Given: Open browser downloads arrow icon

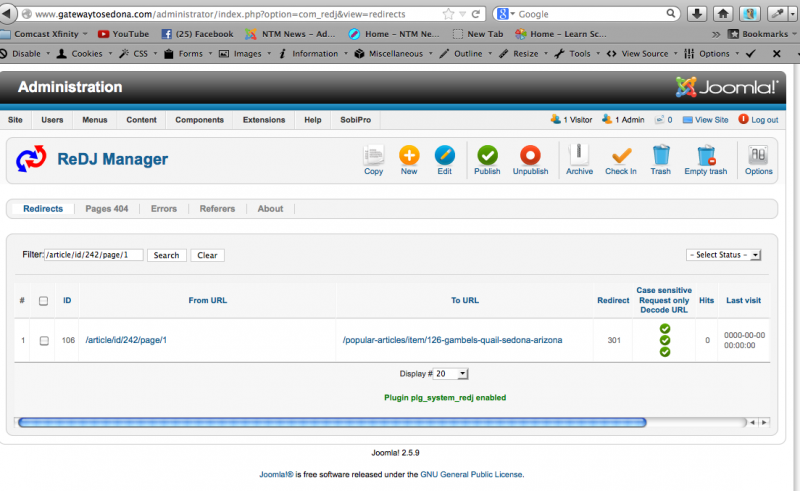Looking at the screenshot, I should pos(696,14).
